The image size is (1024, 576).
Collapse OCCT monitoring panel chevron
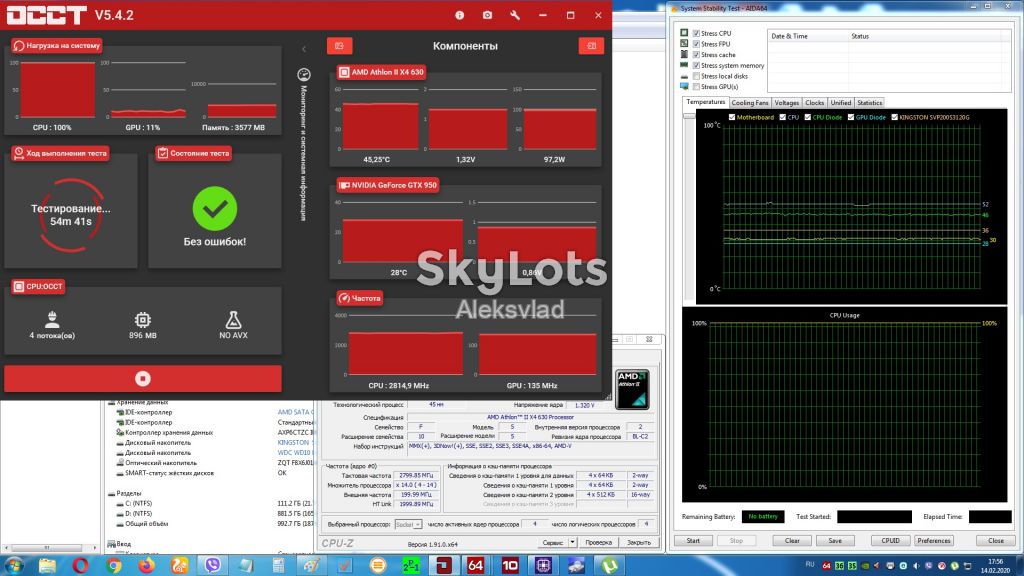(x=304, y=49)
